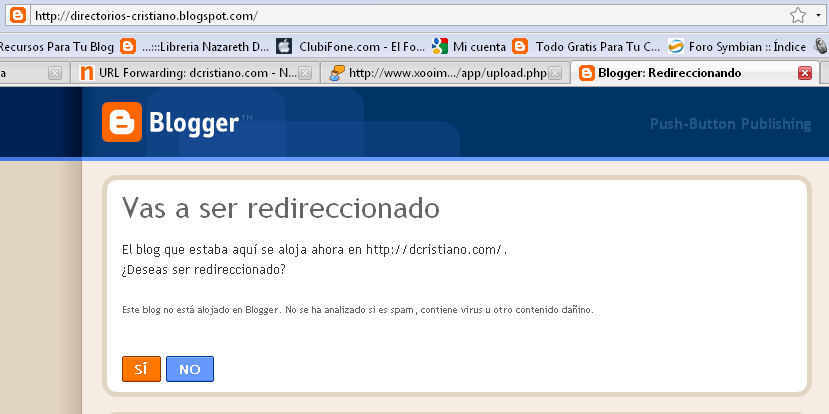Select the Blogger: Redireccionando tab
The width and height of the screenshot is (829, 414).
pyautogui.click(x=694, y=73)
